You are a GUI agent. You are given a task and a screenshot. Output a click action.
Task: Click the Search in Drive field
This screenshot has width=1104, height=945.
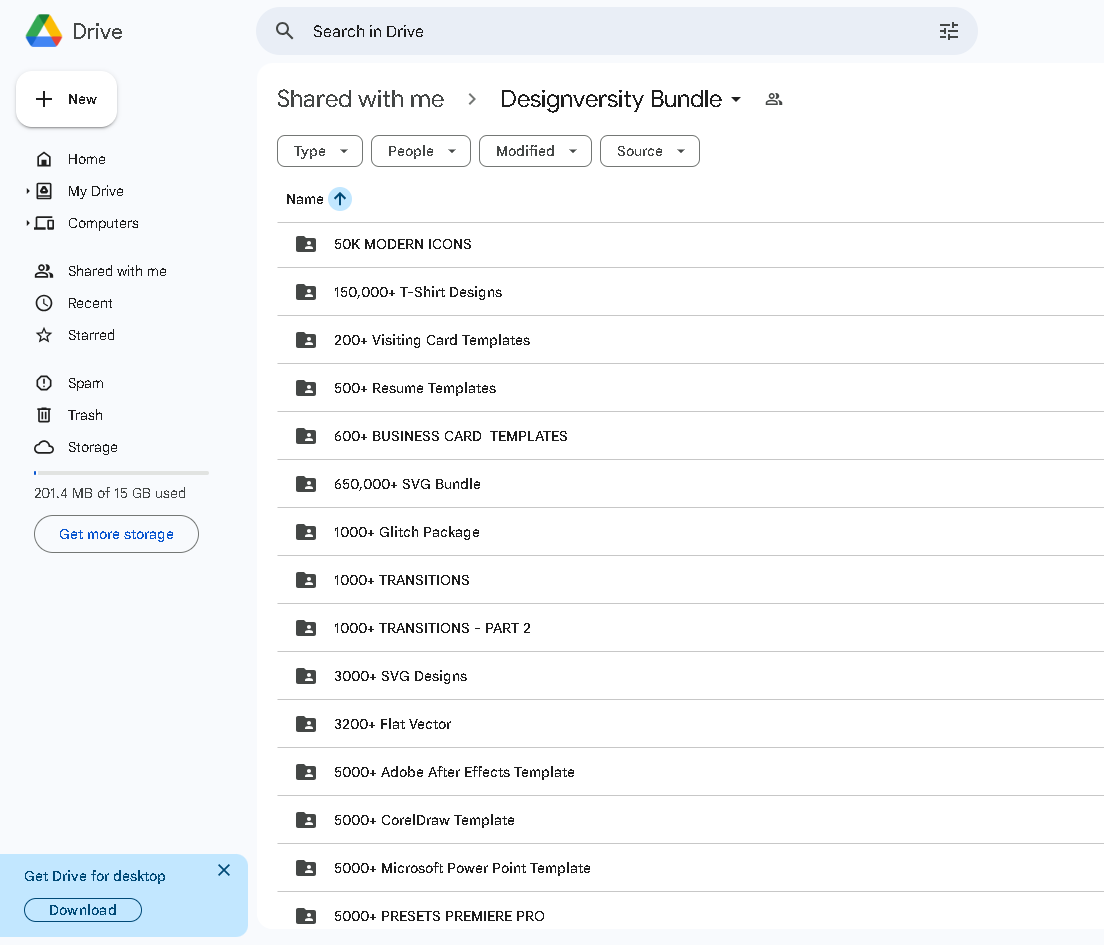[x=600, y=31]
